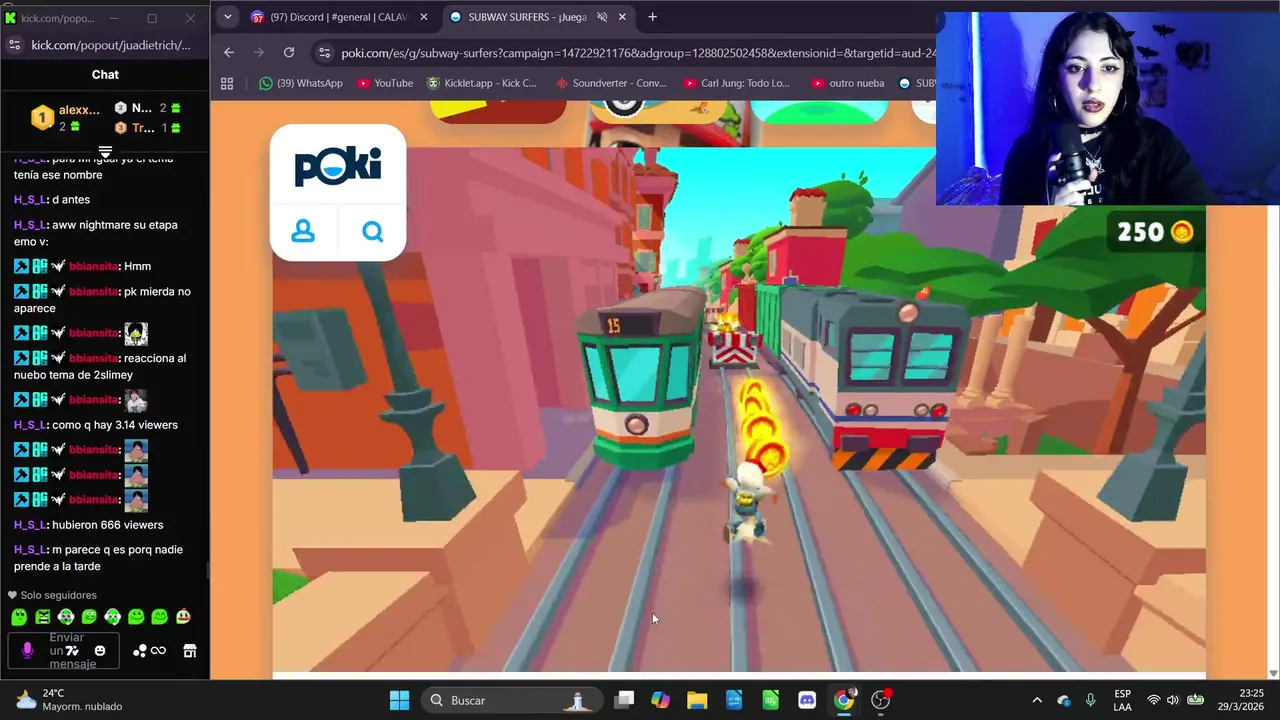Open site info for kick.com popout
This screenshot has height=720, width=1280.
14,45
